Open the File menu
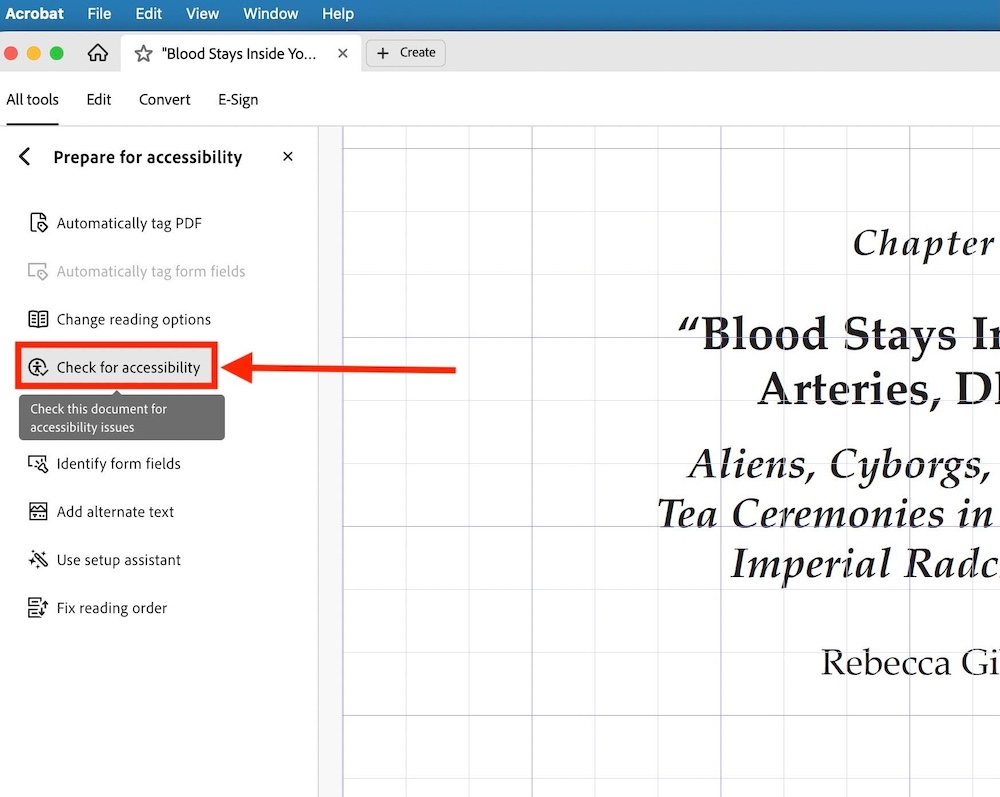Image resolution: width=1000 pixels, height=797 pixels. point(99,13)
